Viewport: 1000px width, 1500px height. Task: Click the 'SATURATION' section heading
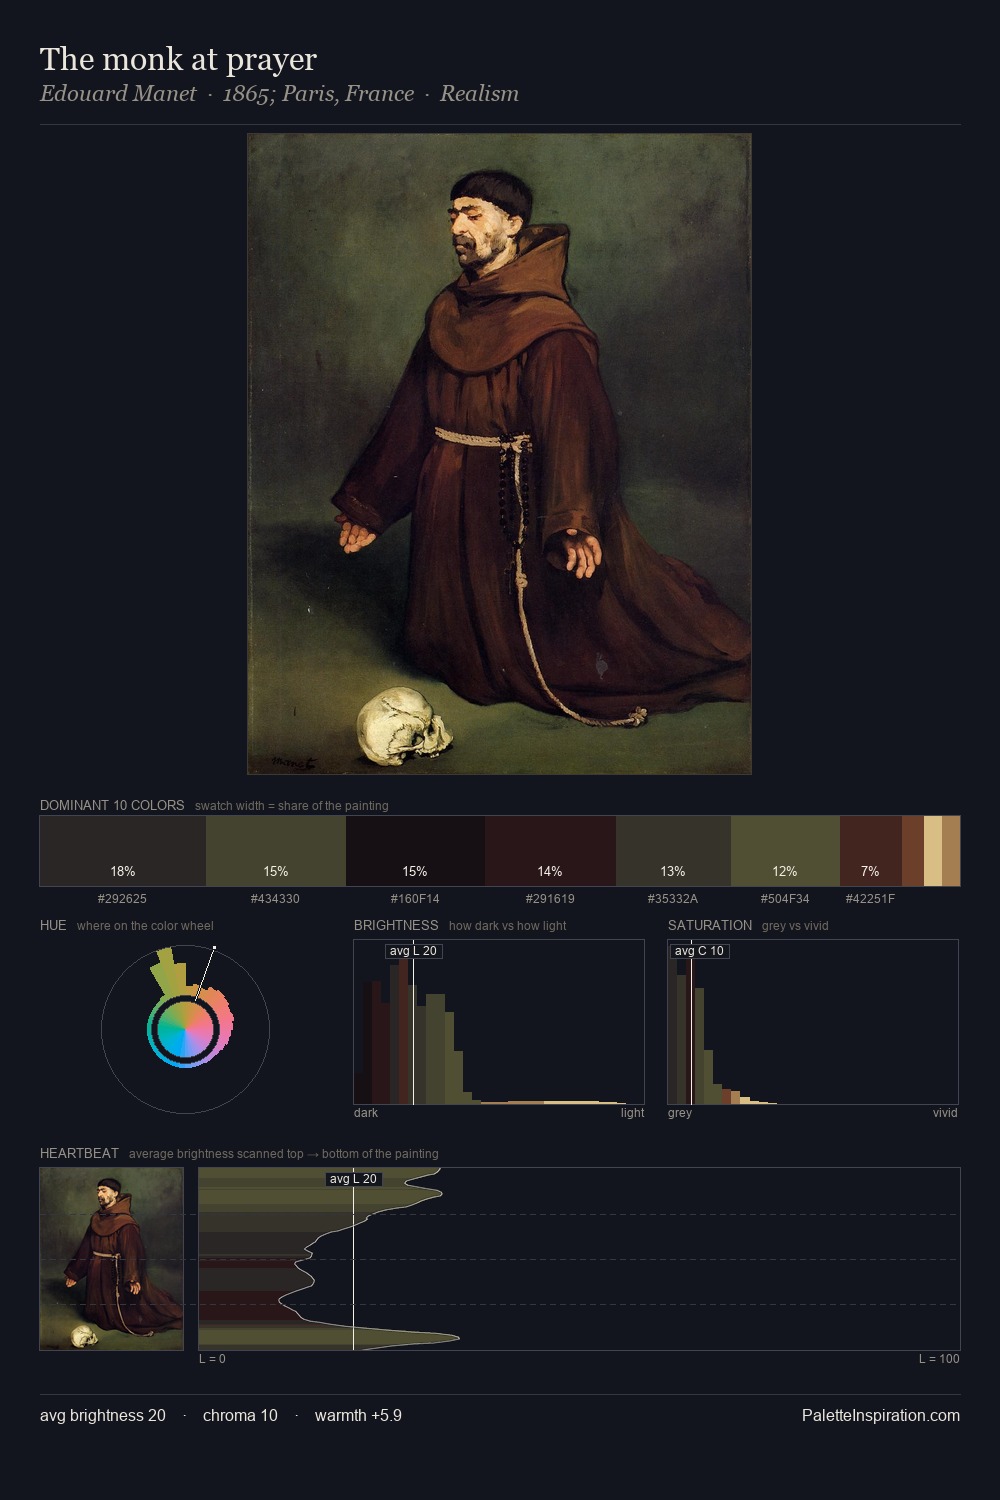[x=710, y=926]
